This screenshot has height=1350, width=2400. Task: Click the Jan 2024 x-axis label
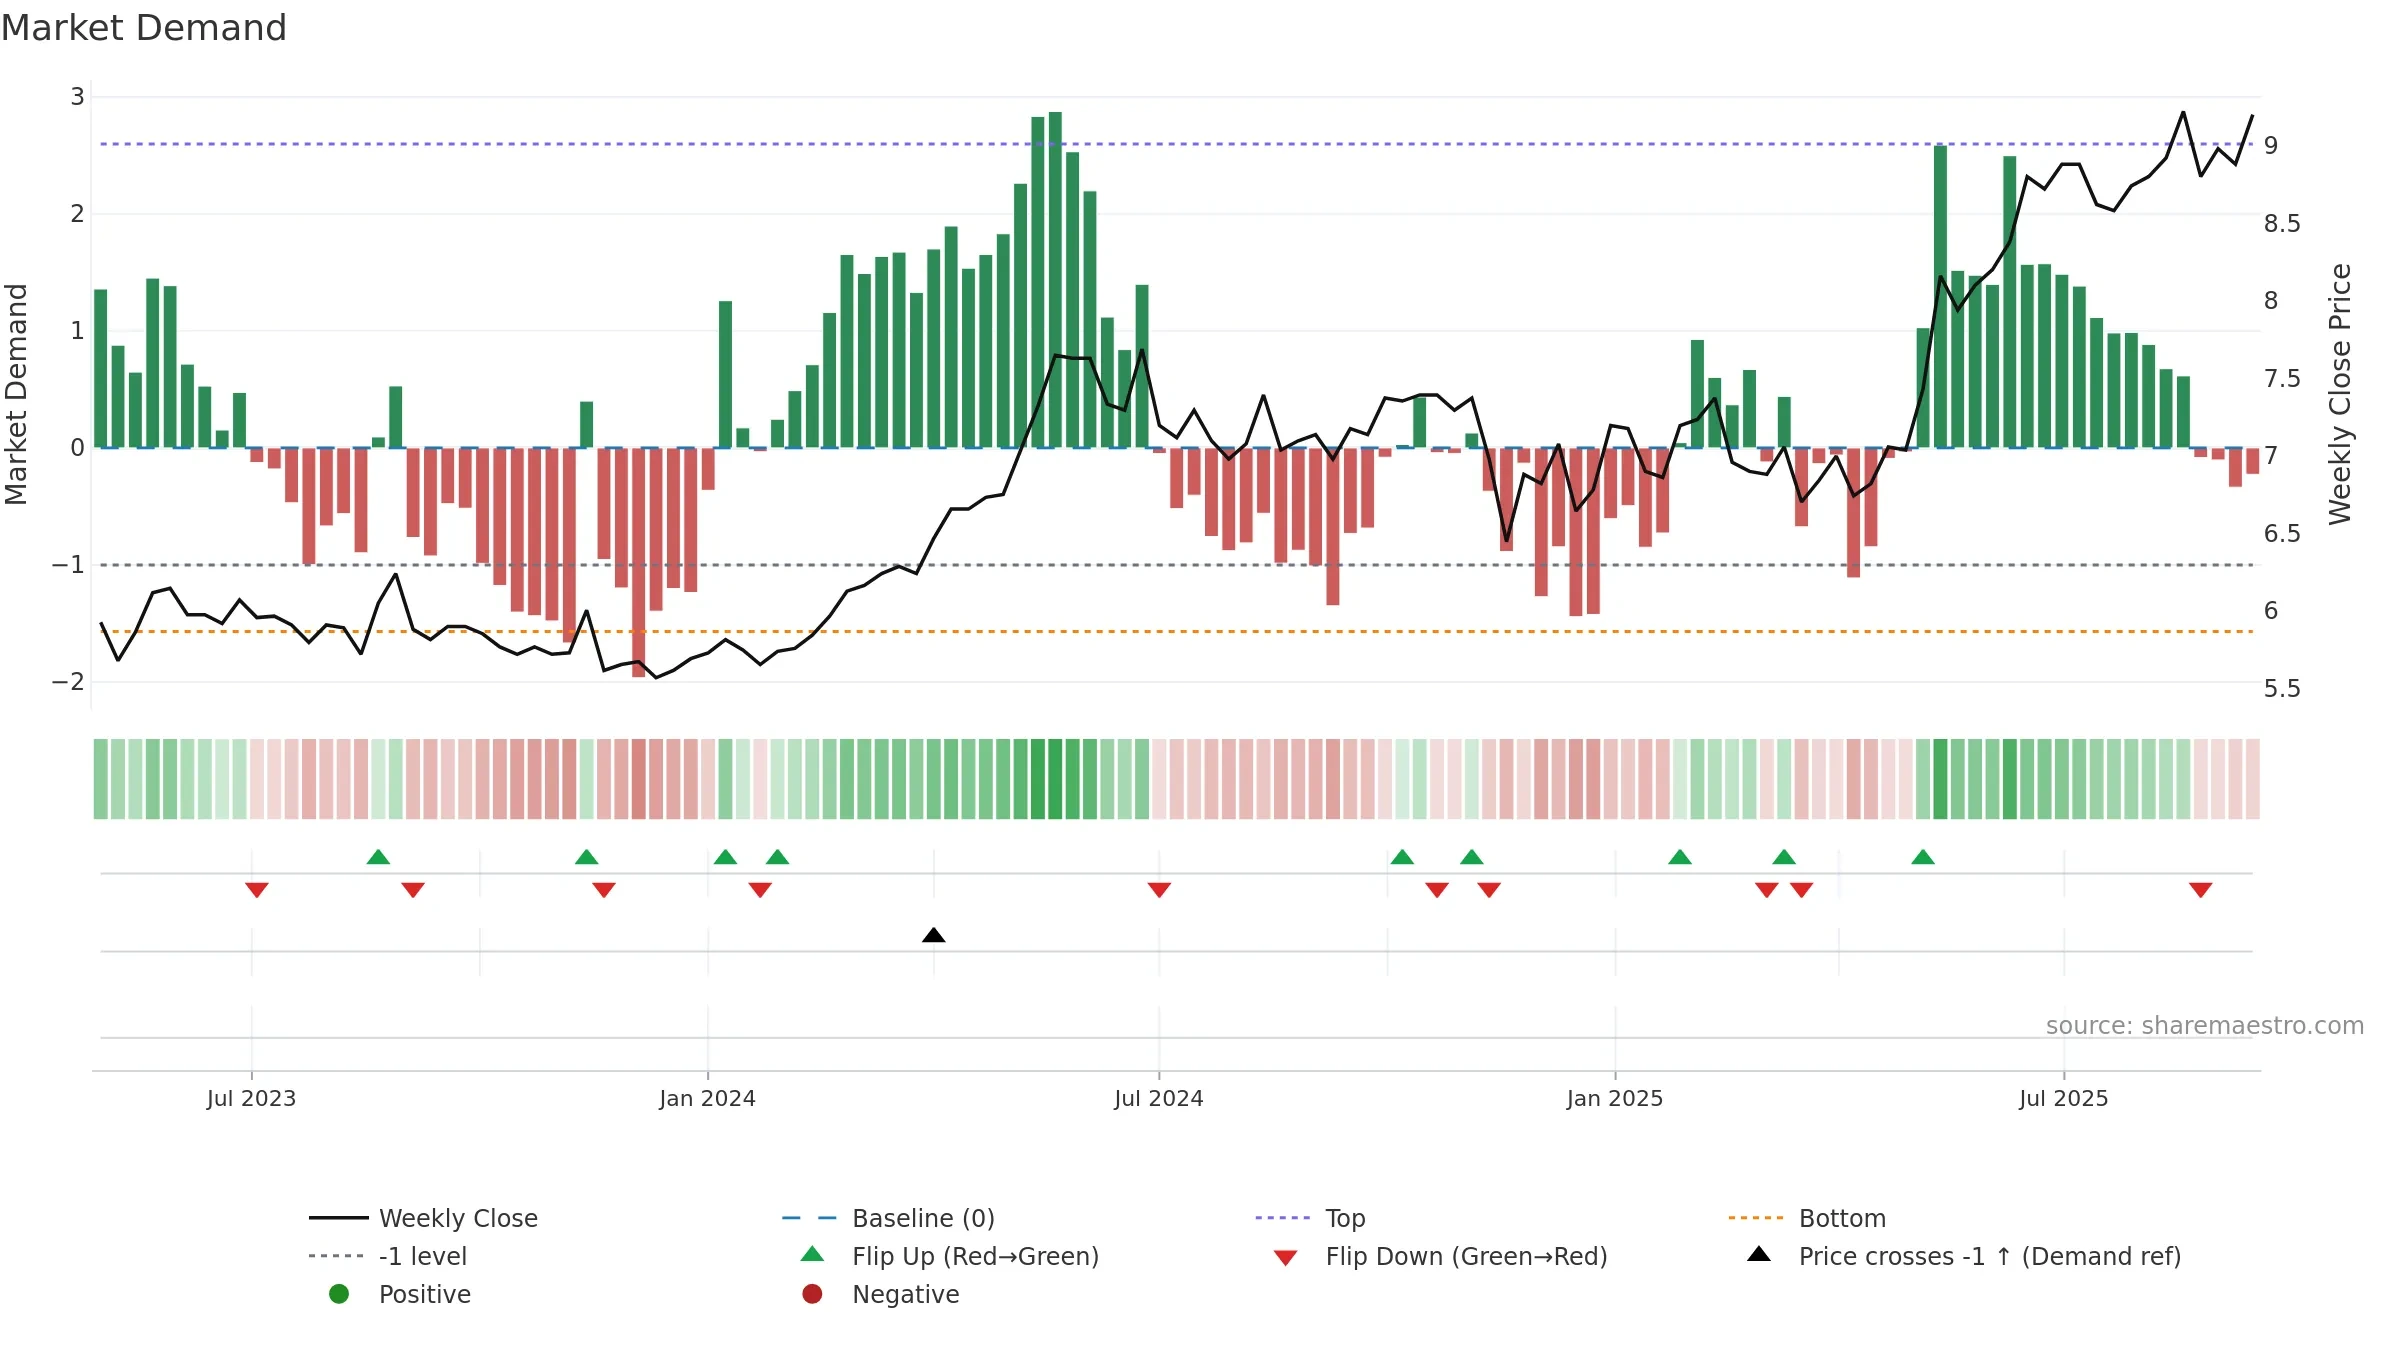[707, 1099]
